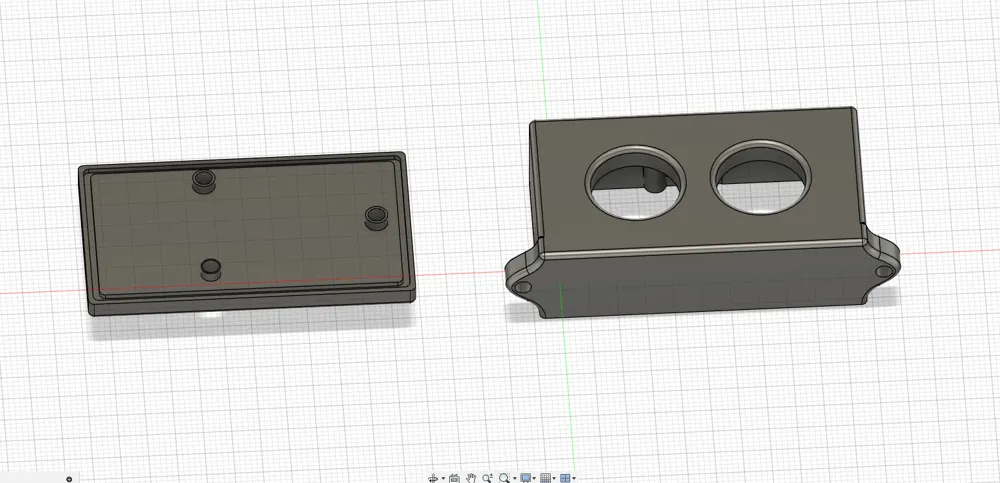Viewport: 1000px width, 483px height.
Task: Select the right circular hole on enclosure
Action: (x=761, y=177)
